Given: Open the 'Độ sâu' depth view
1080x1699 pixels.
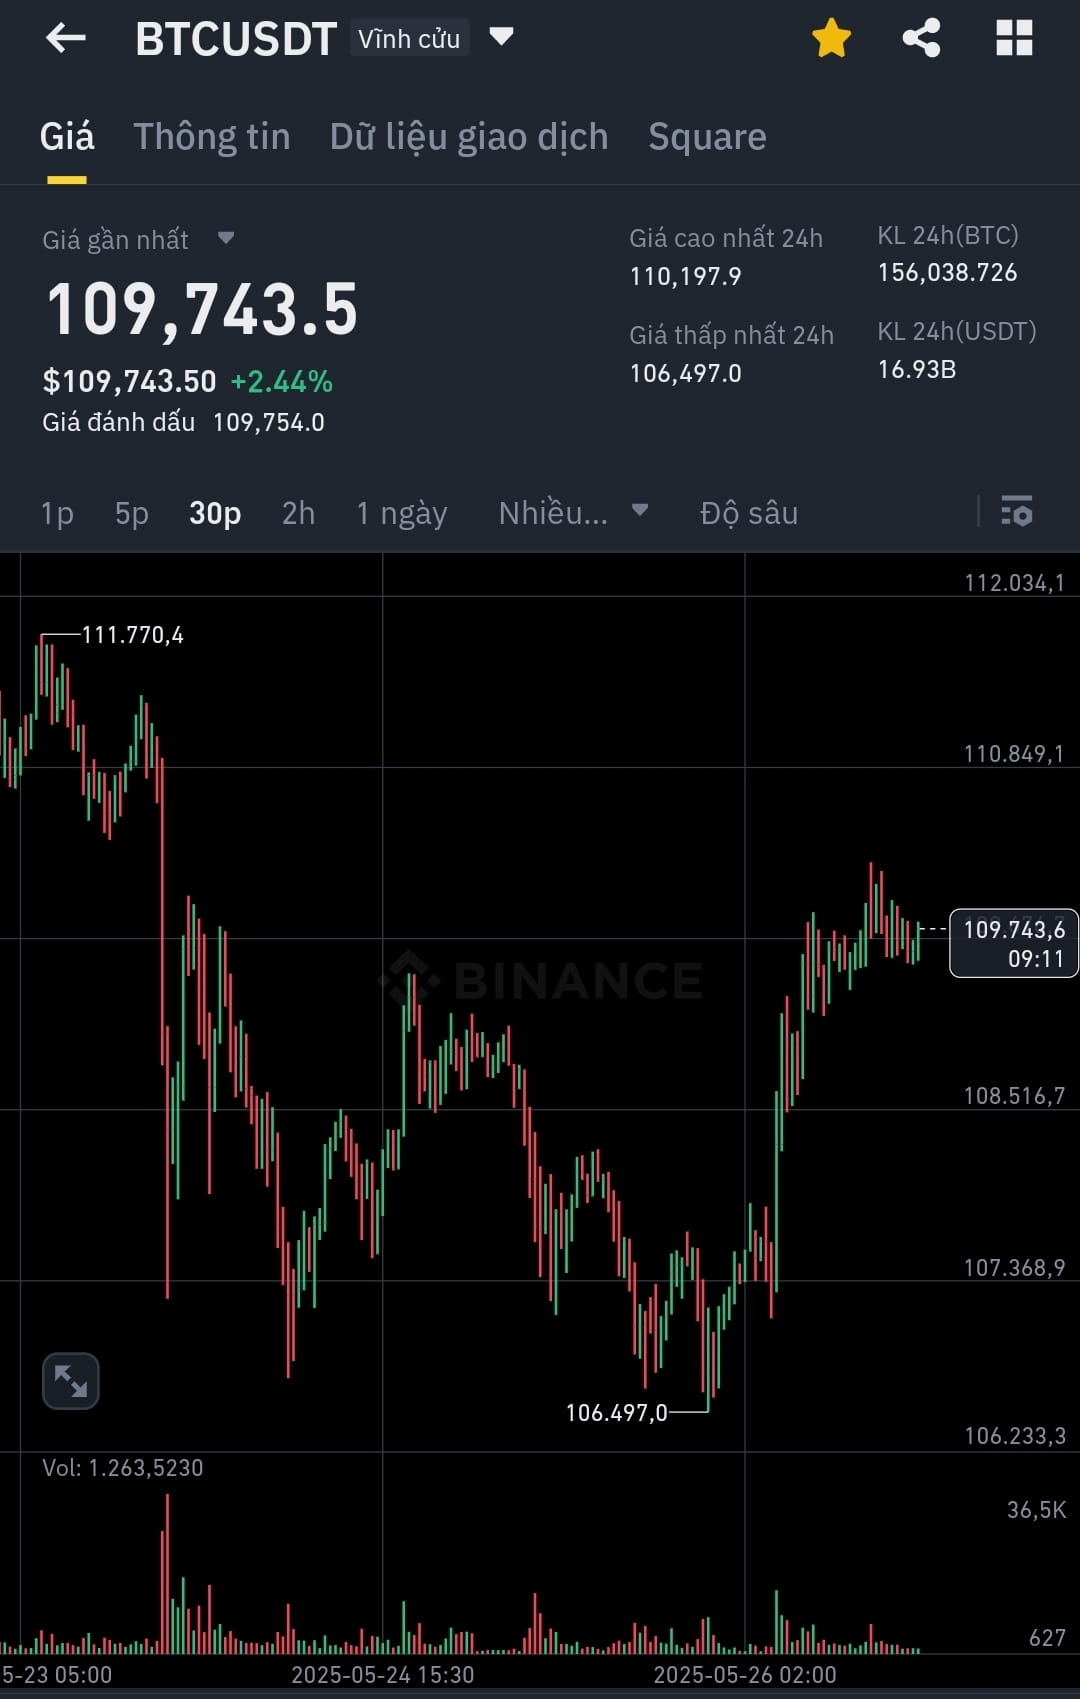Looking at the screenshot, I should [749, 513].
